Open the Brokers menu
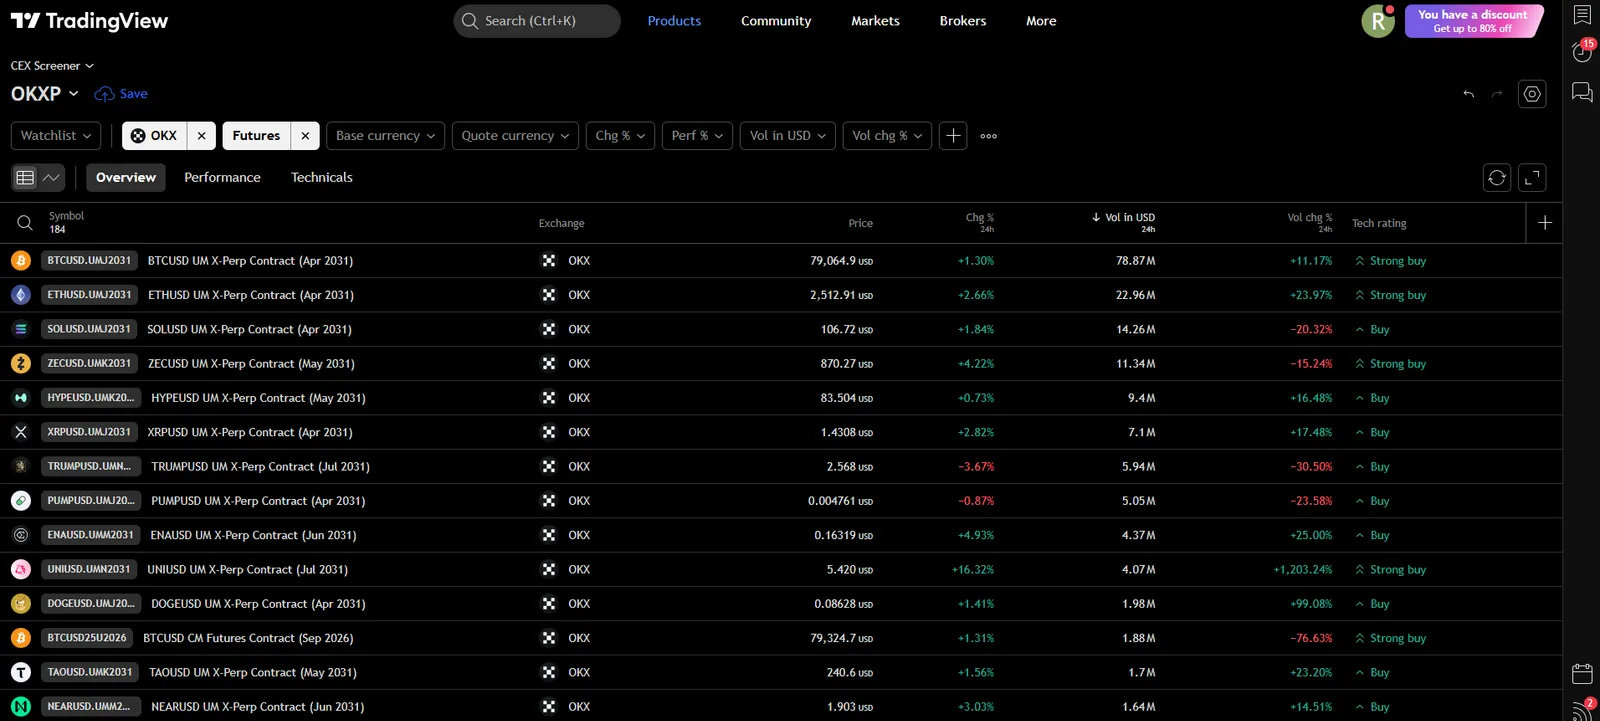Screen dimensions: 1600x721 coord(963,21)
